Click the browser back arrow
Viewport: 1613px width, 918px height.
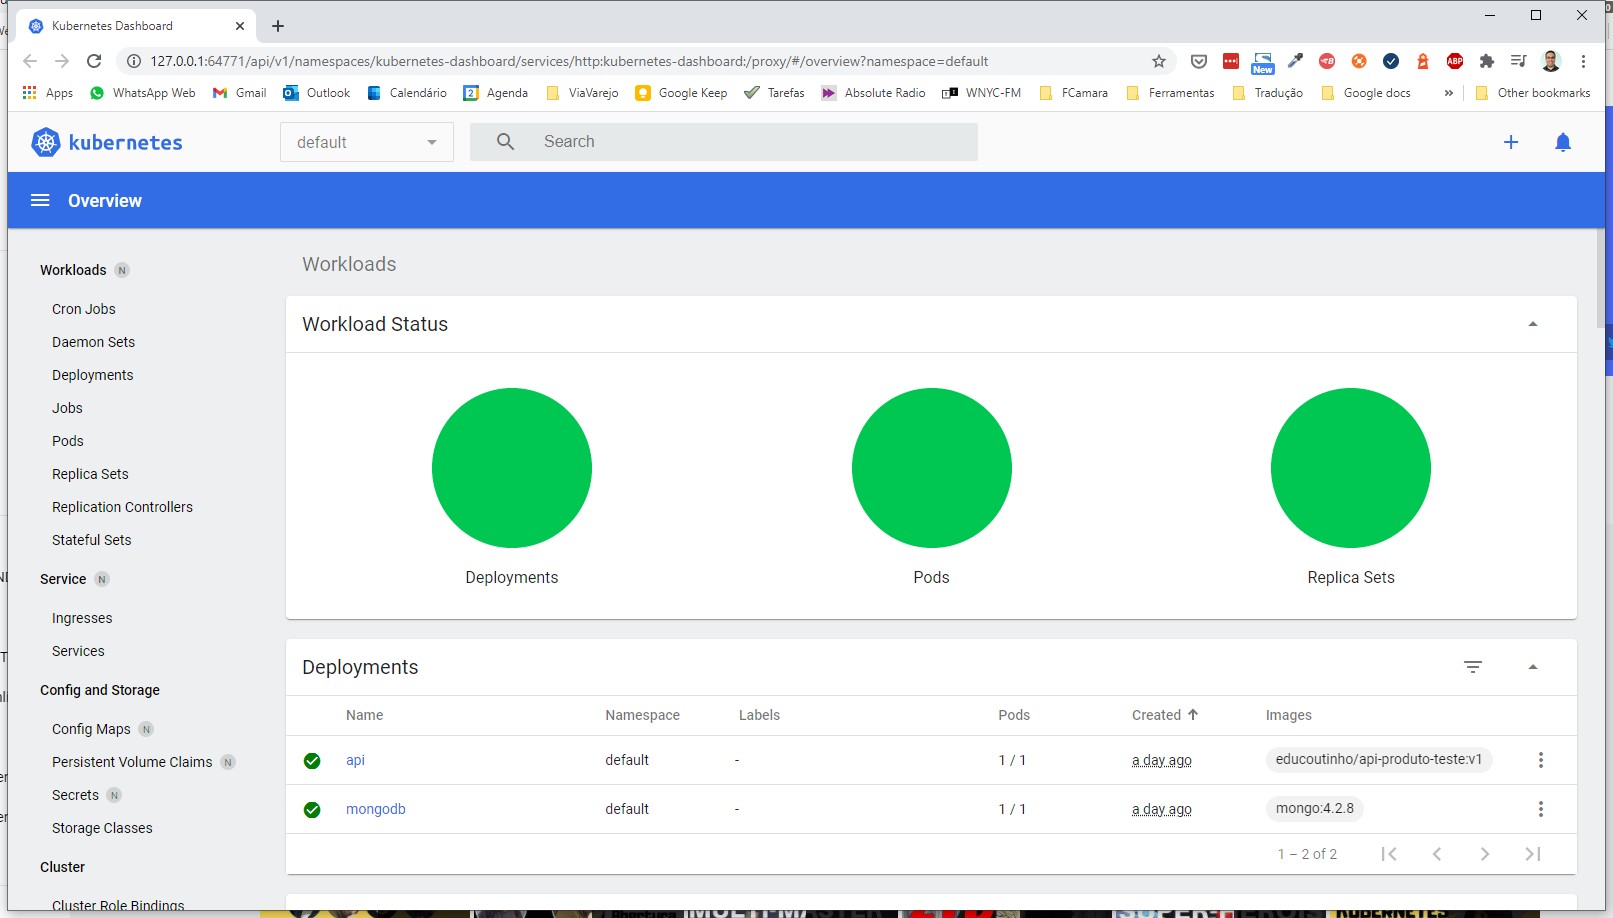(x=30, y=61)
